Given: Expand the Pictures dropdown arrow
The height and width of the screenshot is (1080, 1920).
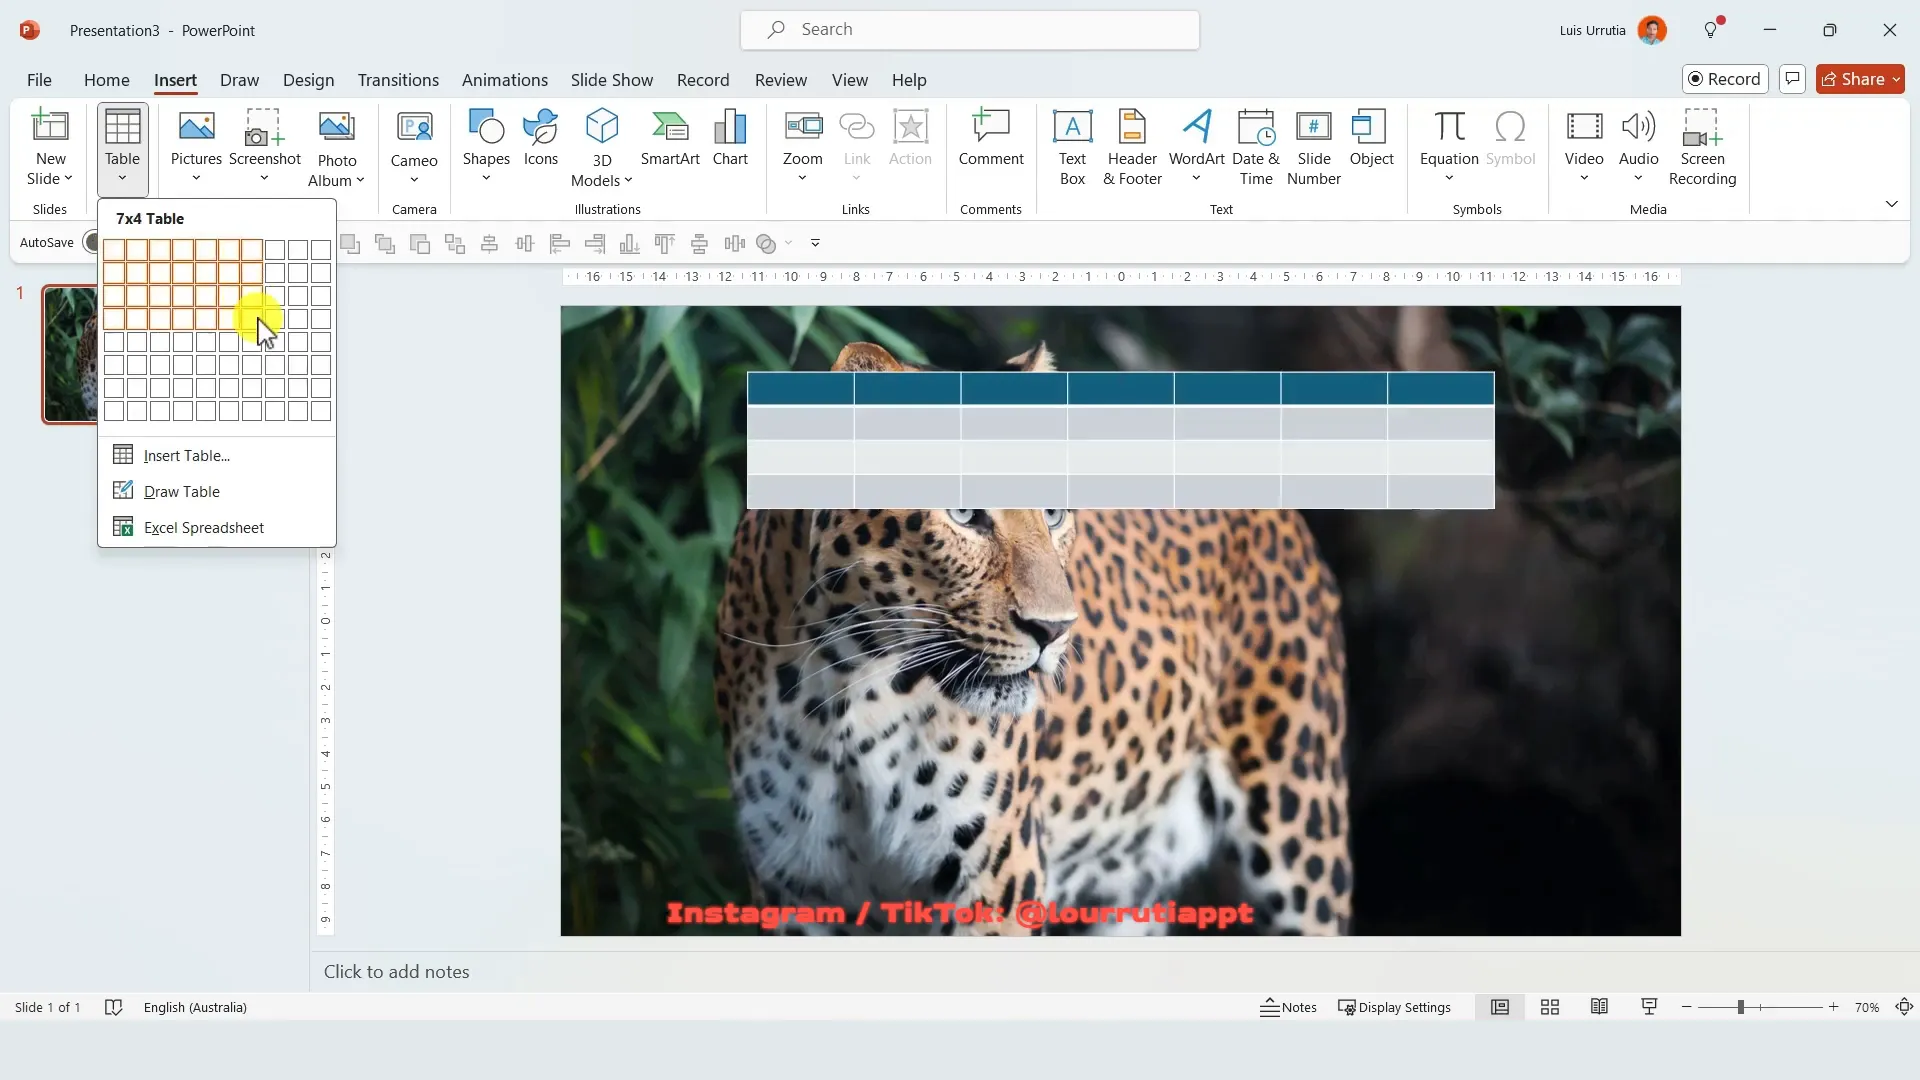Looking at the screenshot, I should coord(196,179).
